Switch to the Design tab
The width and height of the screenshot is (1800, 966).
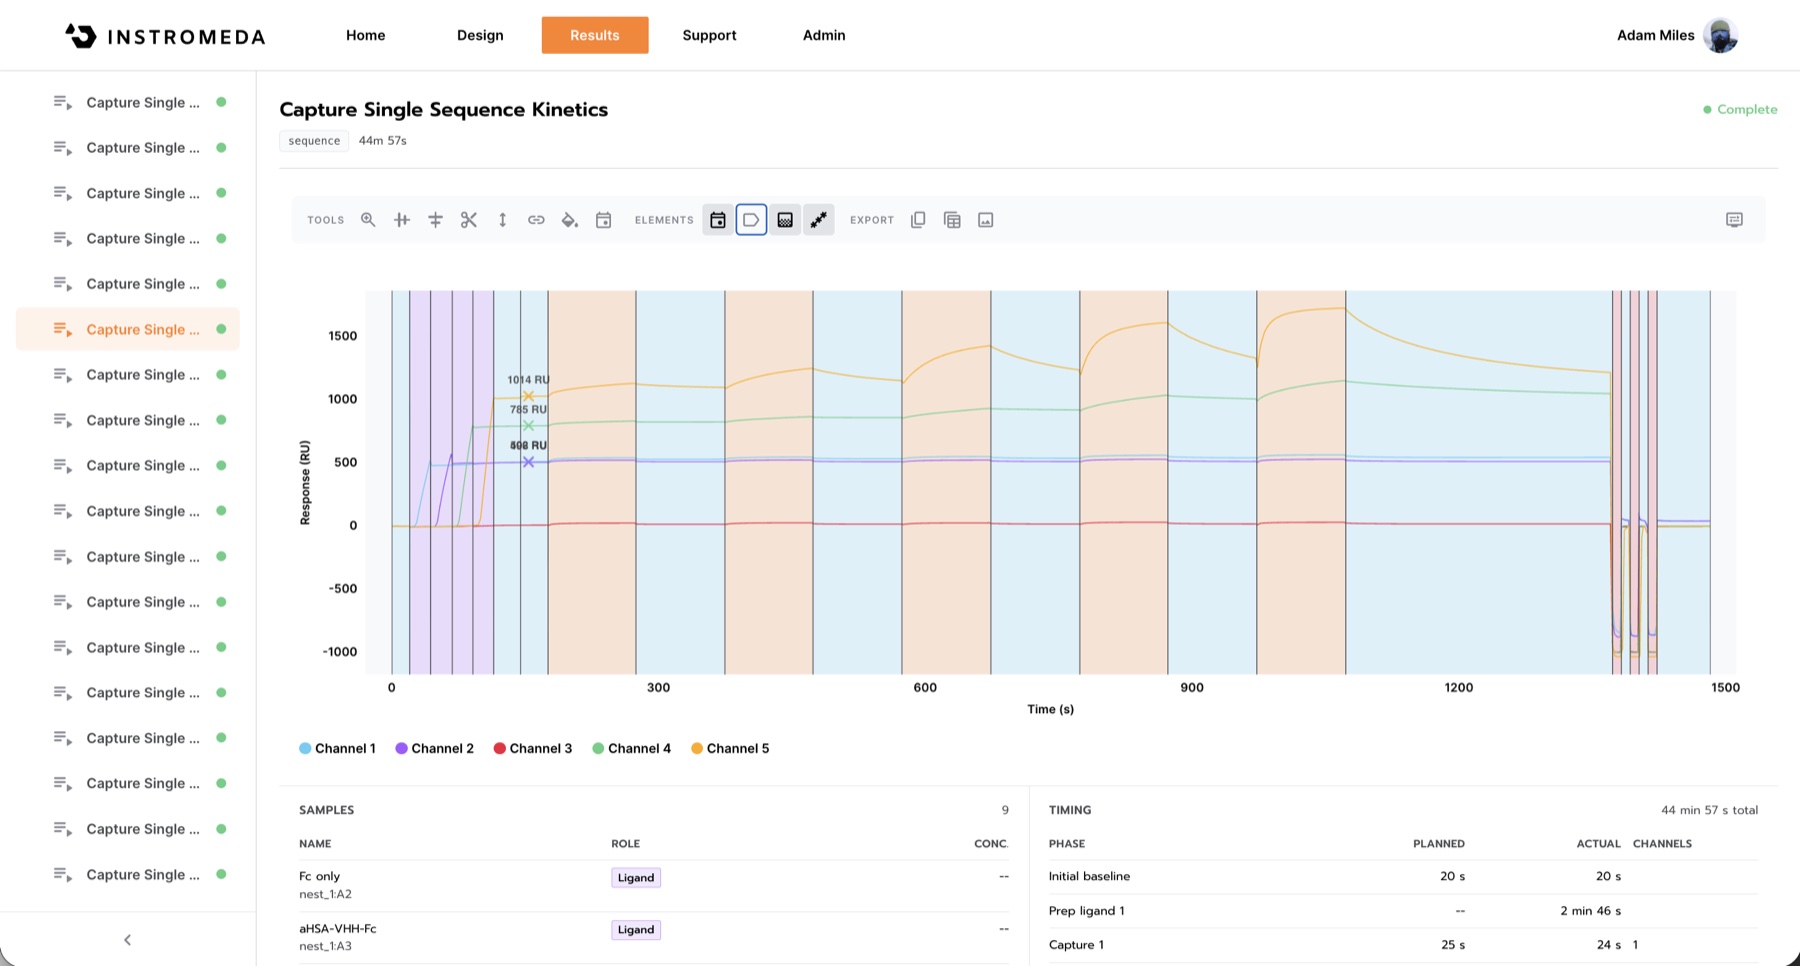480,35
